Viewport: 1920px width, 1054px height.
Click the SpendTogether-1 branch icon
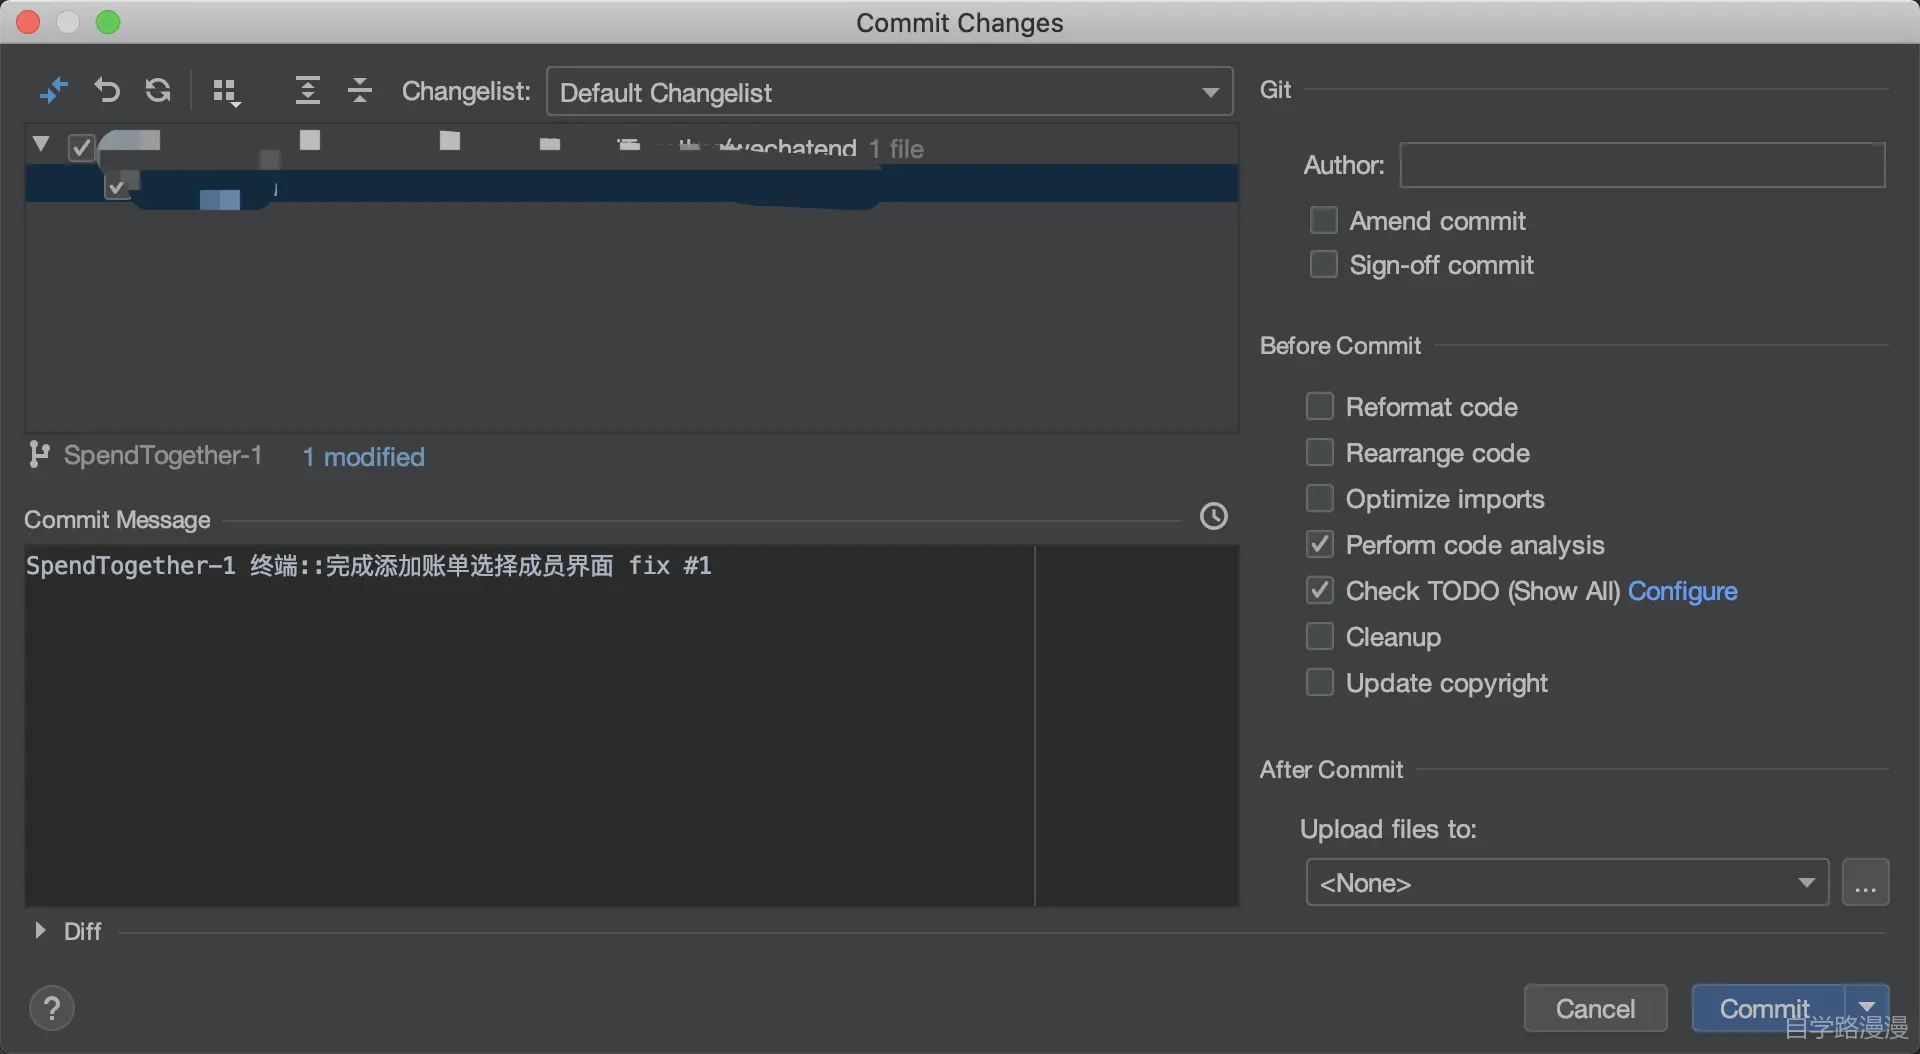(x=39, y=455)
